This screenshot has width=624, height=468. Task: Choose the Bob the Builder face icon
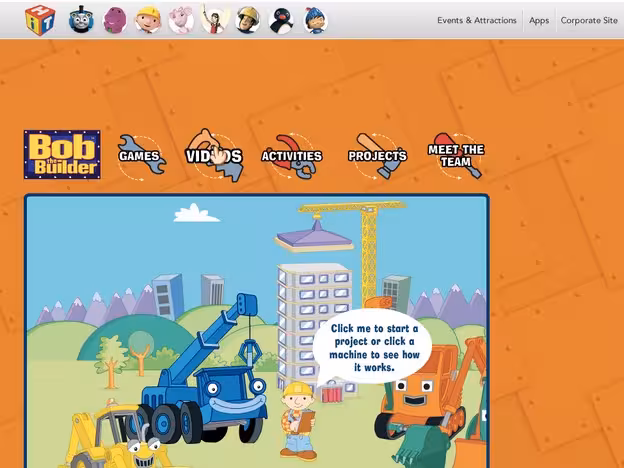coord(148,20)
